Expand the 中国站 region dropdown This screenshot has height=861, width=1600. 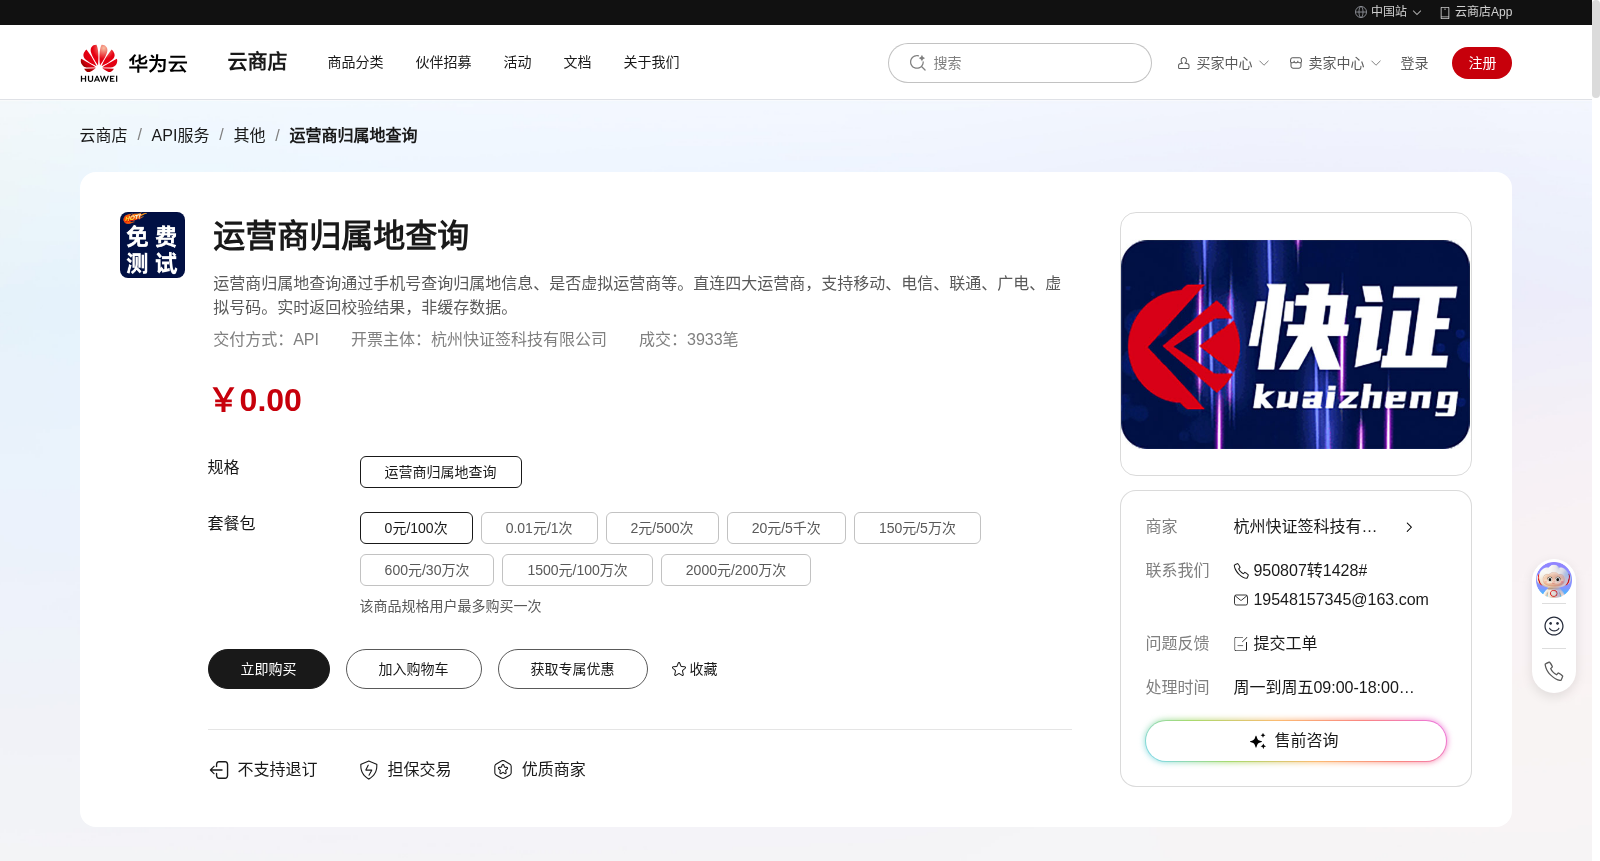pos(1417,13)
